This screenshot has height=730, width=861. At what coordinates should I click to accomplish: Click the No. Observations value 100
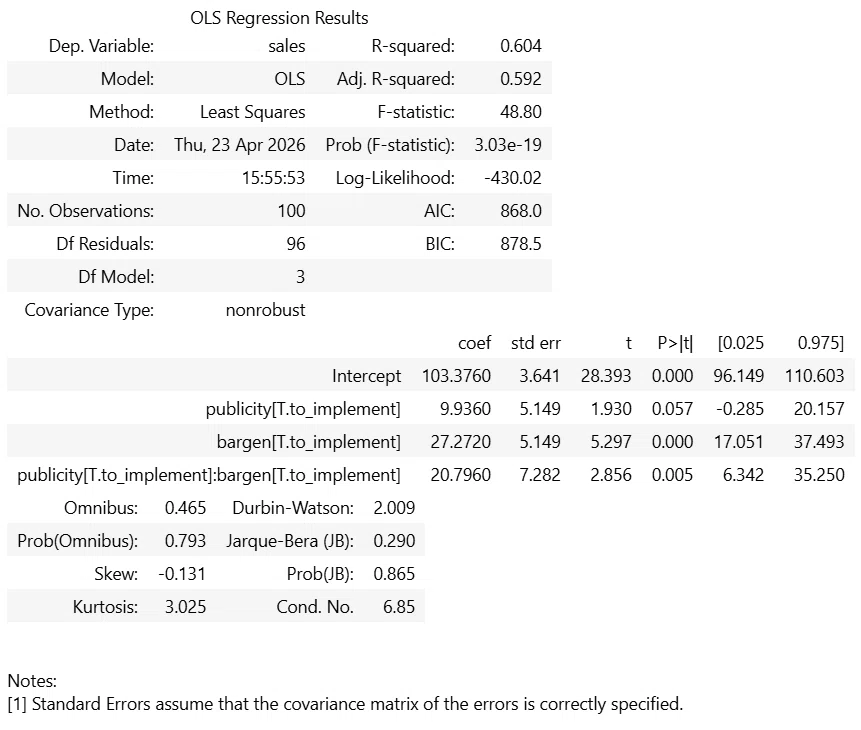(x=291, y=210)
